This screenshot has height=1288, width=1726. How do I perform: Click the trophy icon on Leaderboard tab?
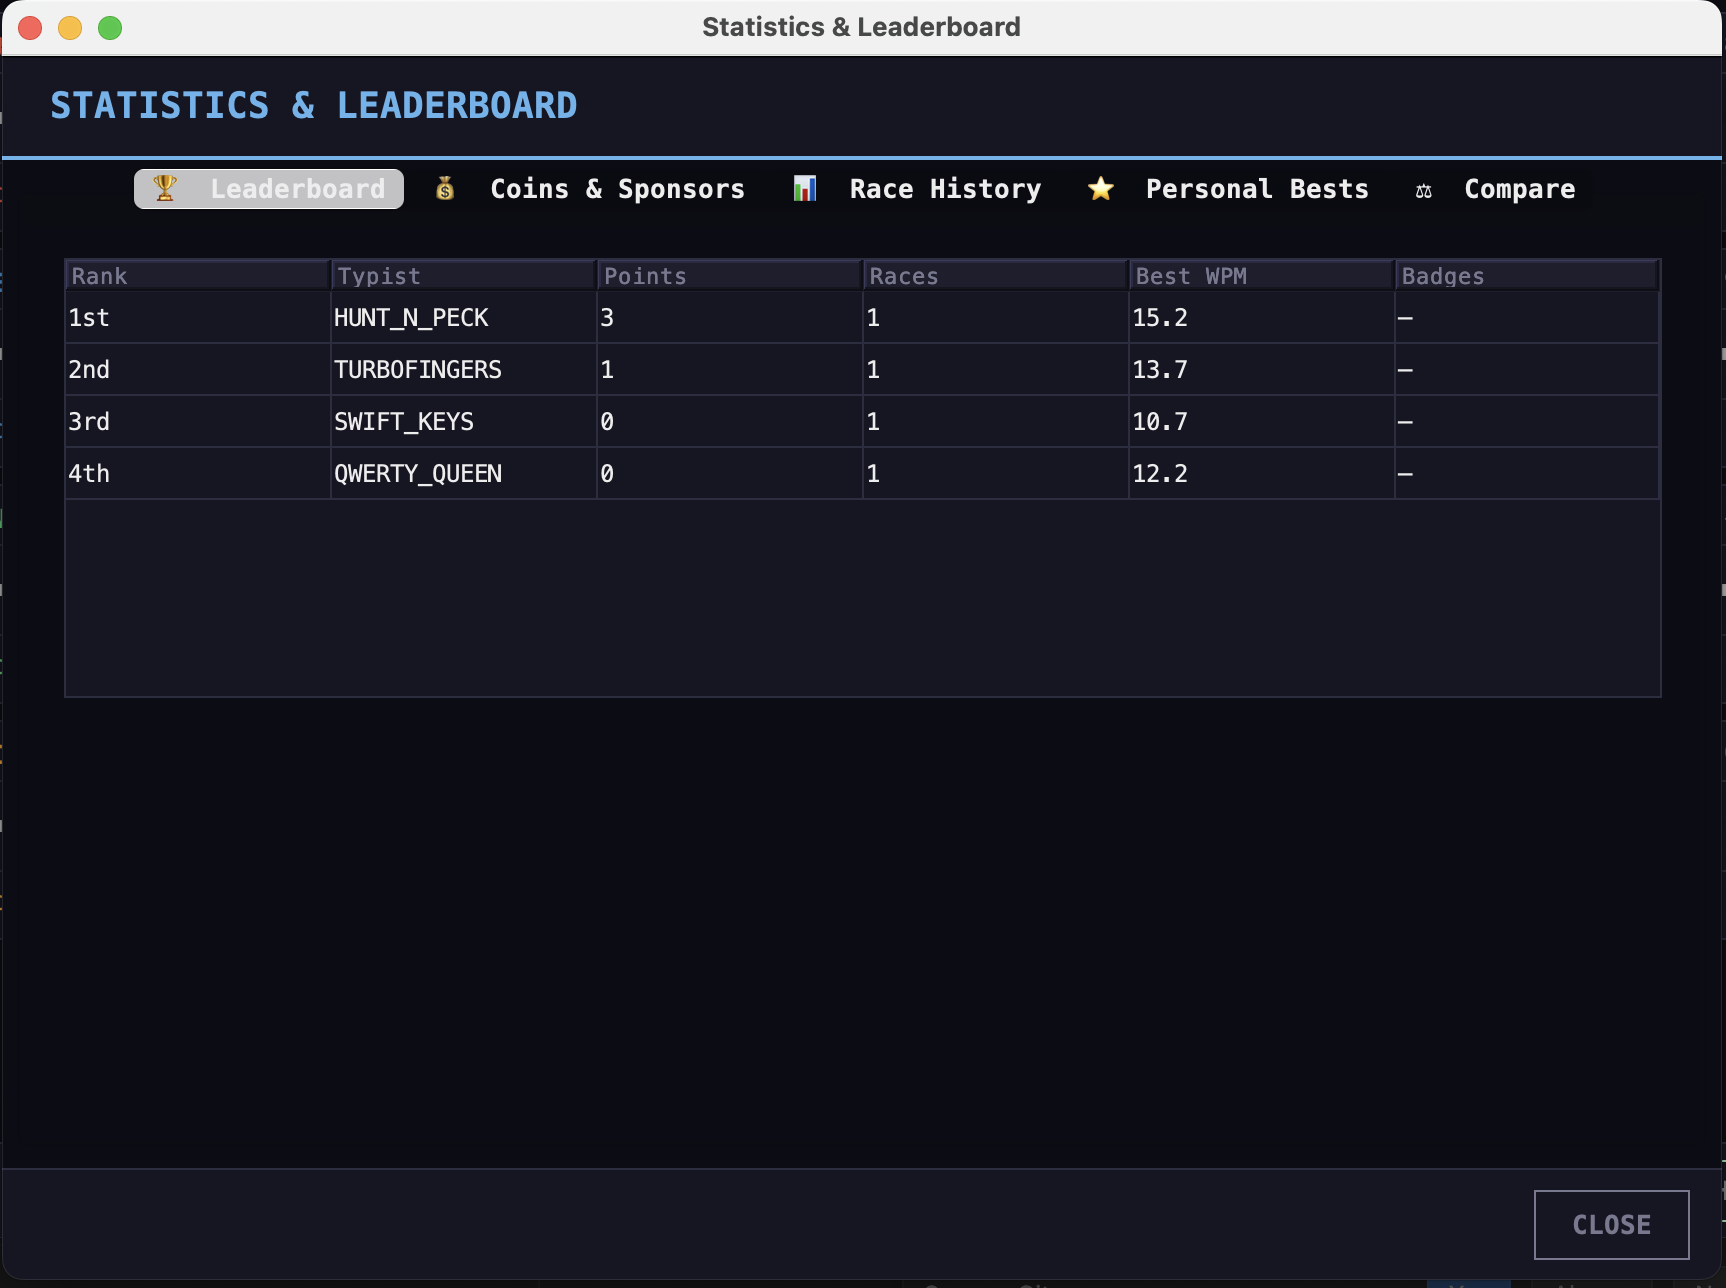pyautogui.click(x=165, y=188)
